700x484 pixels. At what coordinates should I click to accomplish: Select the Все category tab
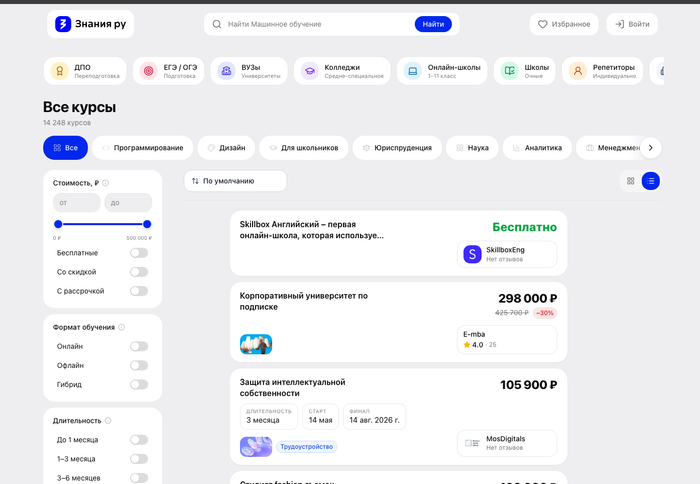point(65,148)
